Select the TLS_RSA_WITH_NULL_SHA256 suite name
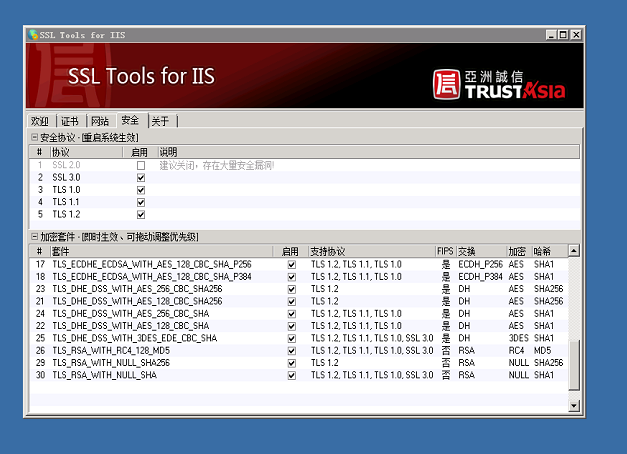627x454 pixels. (111, 363)
